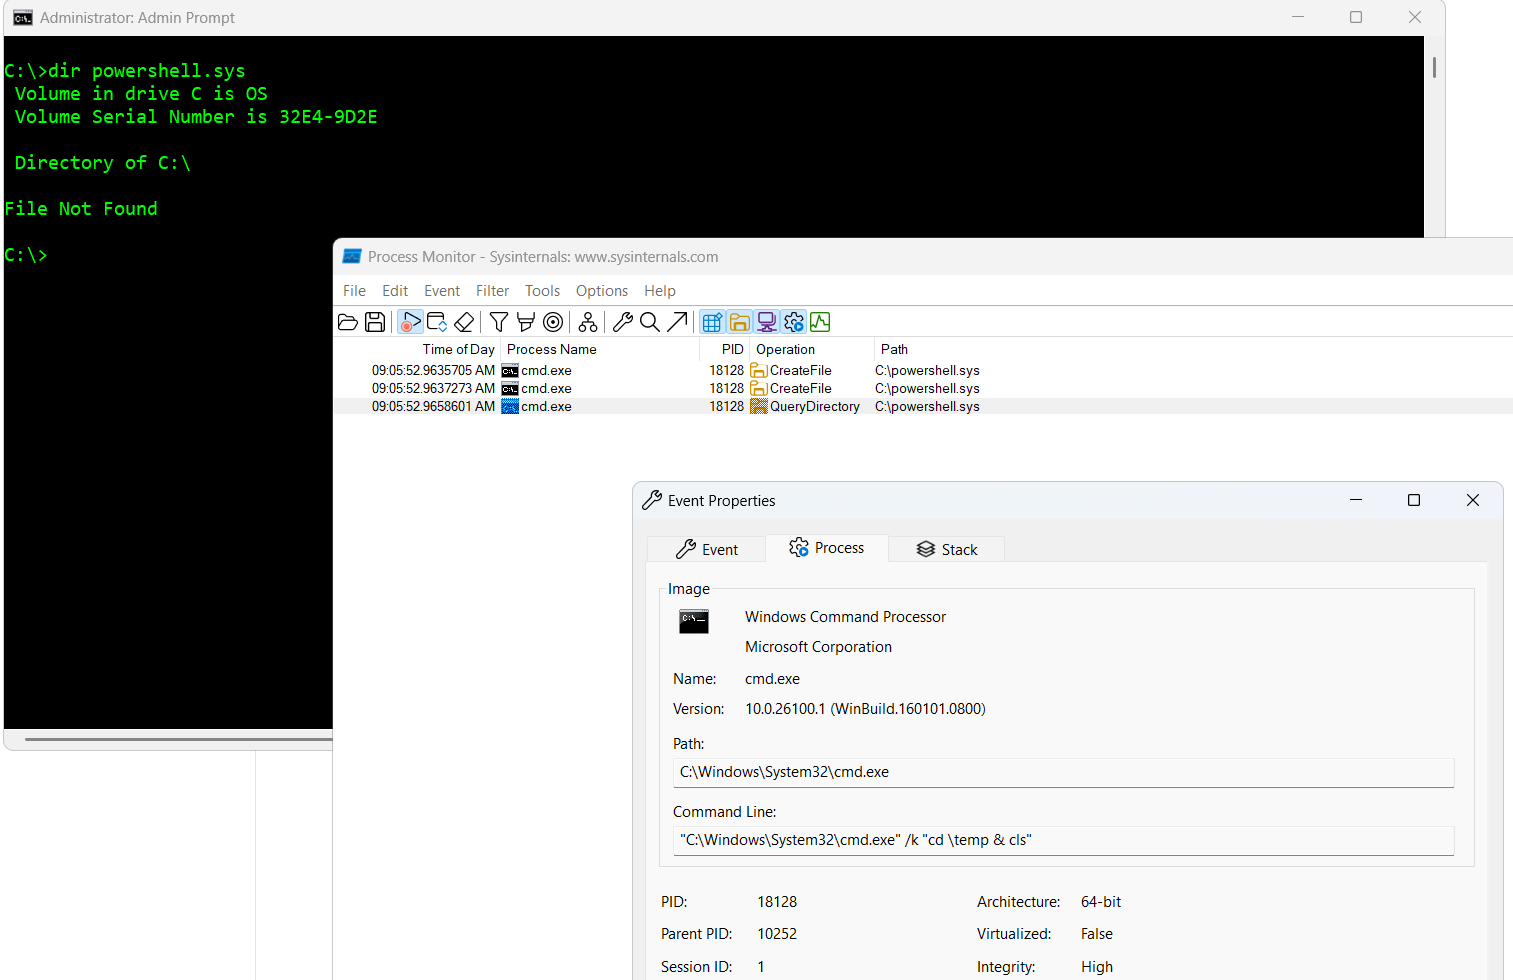Screen dimensions: 1513x980
Task: Click the Admin Prompt title bar icon
Action: [22, 18]
